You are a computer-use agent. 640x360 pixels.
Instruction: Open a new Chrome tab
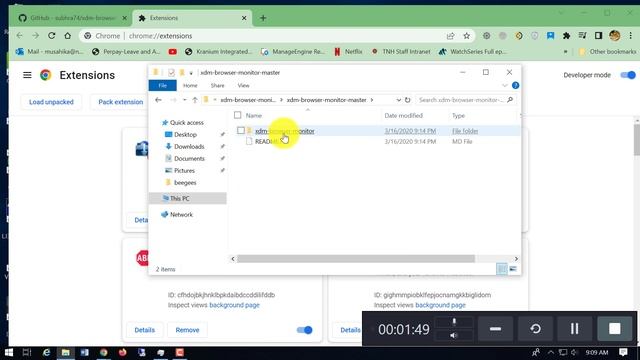263,18
